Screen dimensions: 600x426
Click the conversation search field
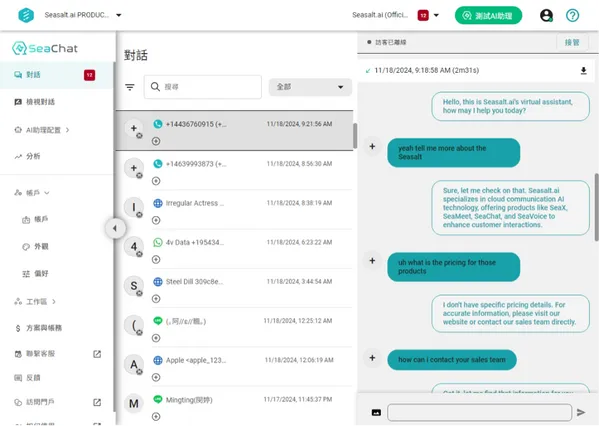click(x=203, y=87)
